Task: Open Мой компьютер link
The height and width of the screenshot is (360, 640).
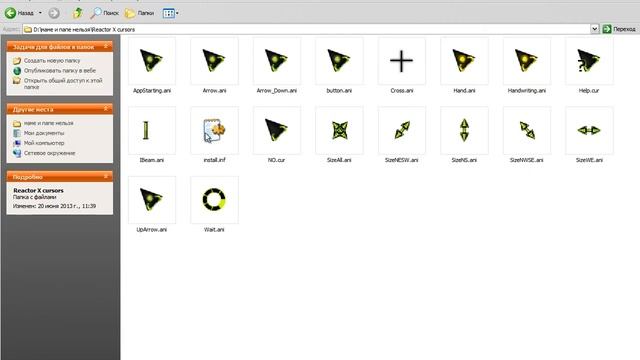Action: 44,143
